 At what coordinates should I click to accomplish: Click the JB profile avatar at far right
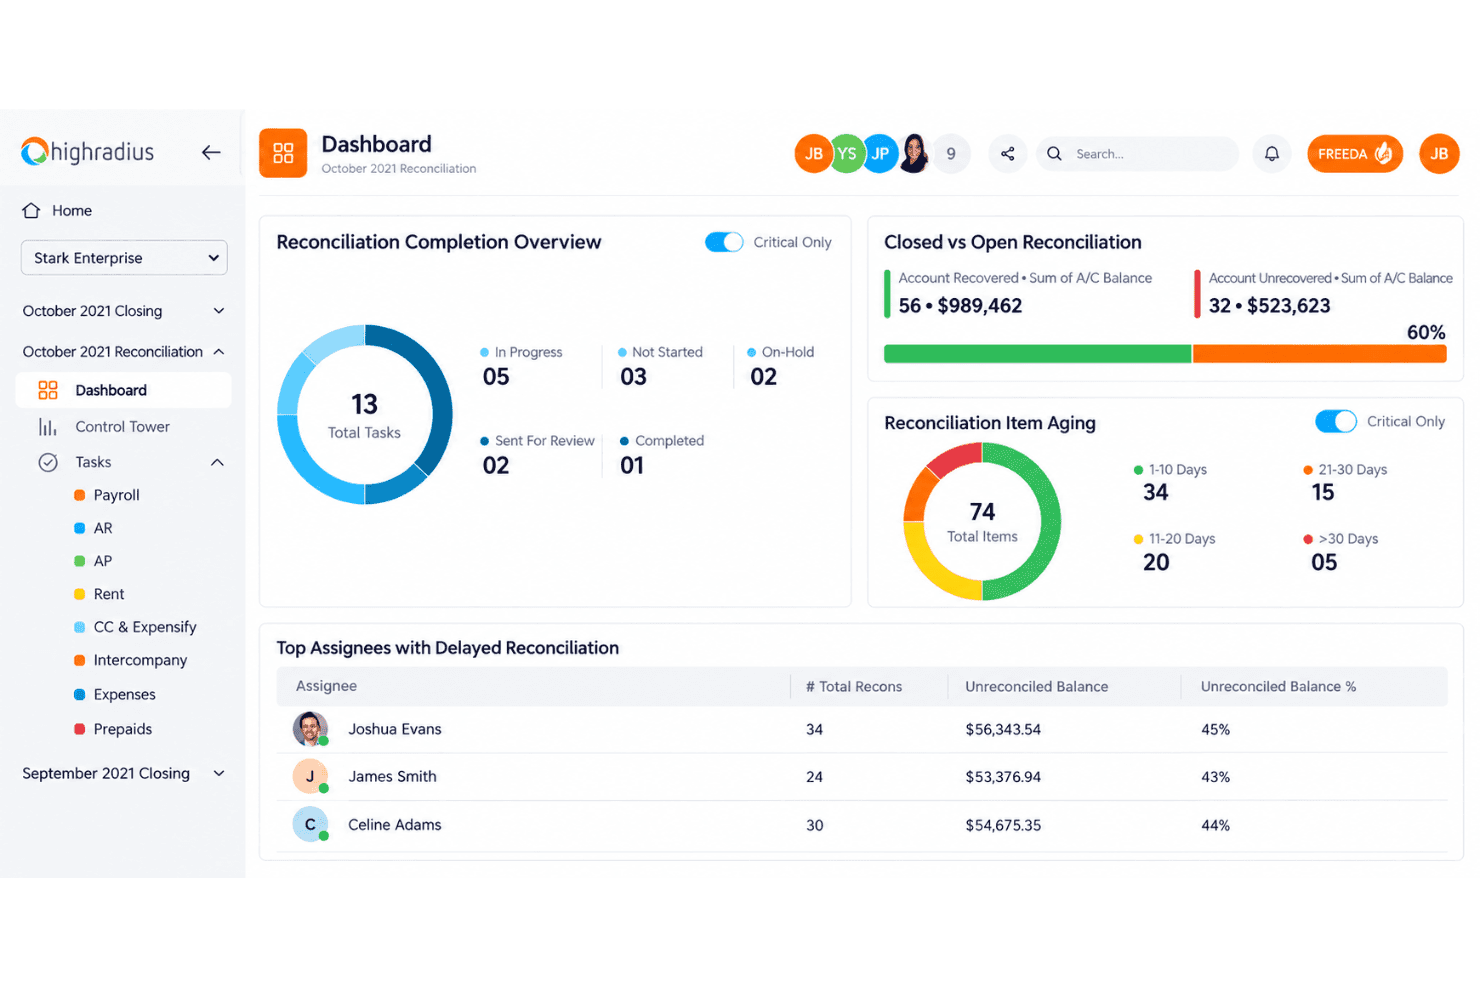[x=1439, y=154]
